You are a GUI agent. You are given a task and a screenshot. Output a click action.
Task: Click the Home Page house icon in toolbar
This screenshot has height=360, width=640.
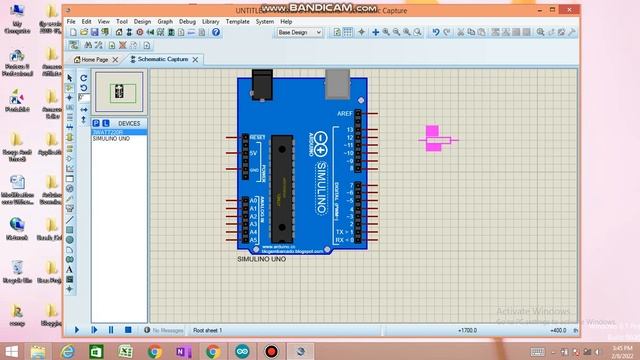pyautogui.click(x=119, y=32)
